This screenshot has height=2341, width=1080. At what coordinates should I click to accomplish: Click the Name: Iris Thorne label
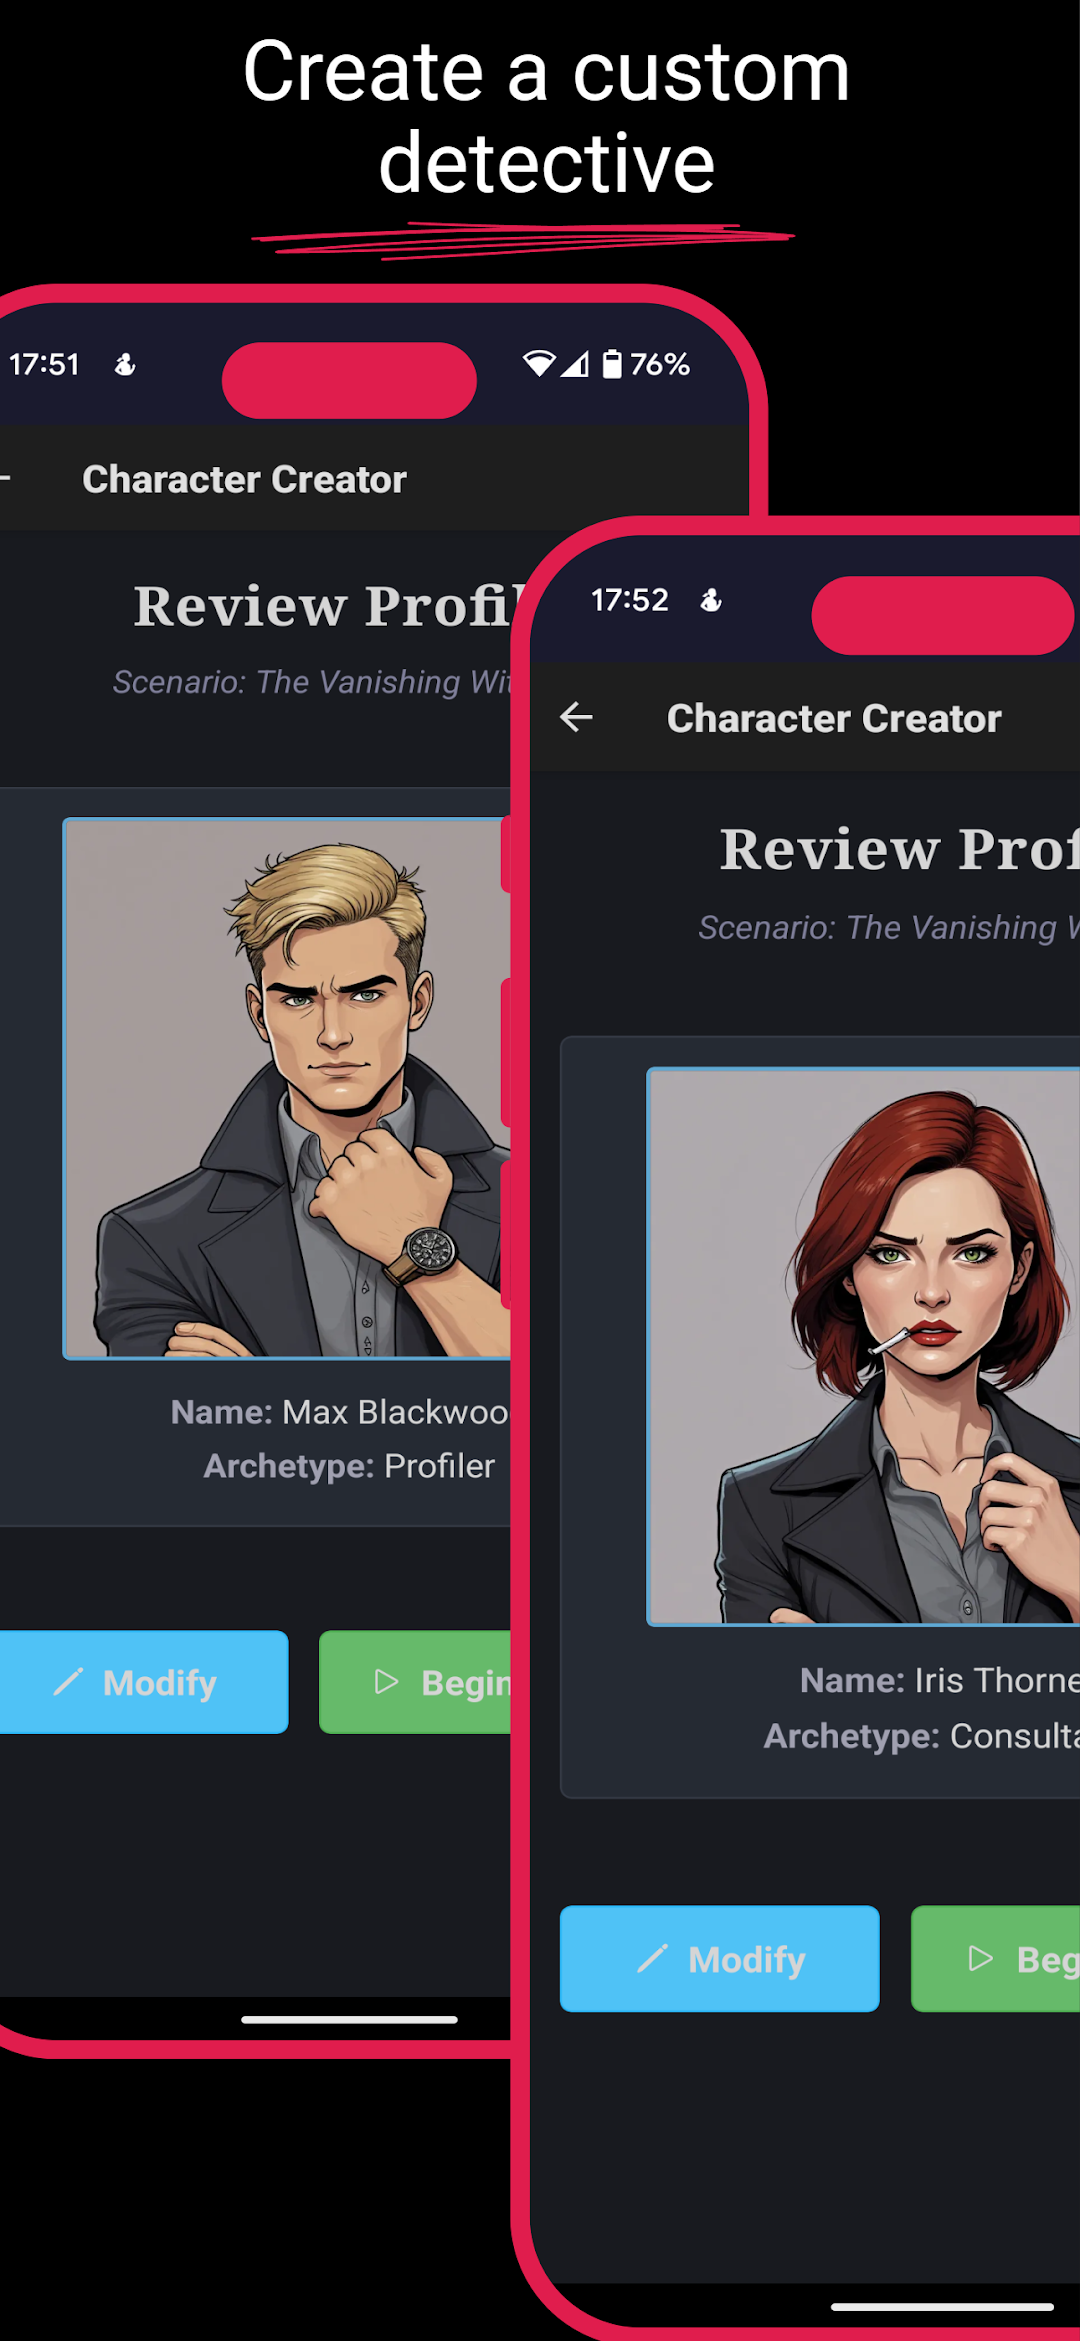(940, 1680)
